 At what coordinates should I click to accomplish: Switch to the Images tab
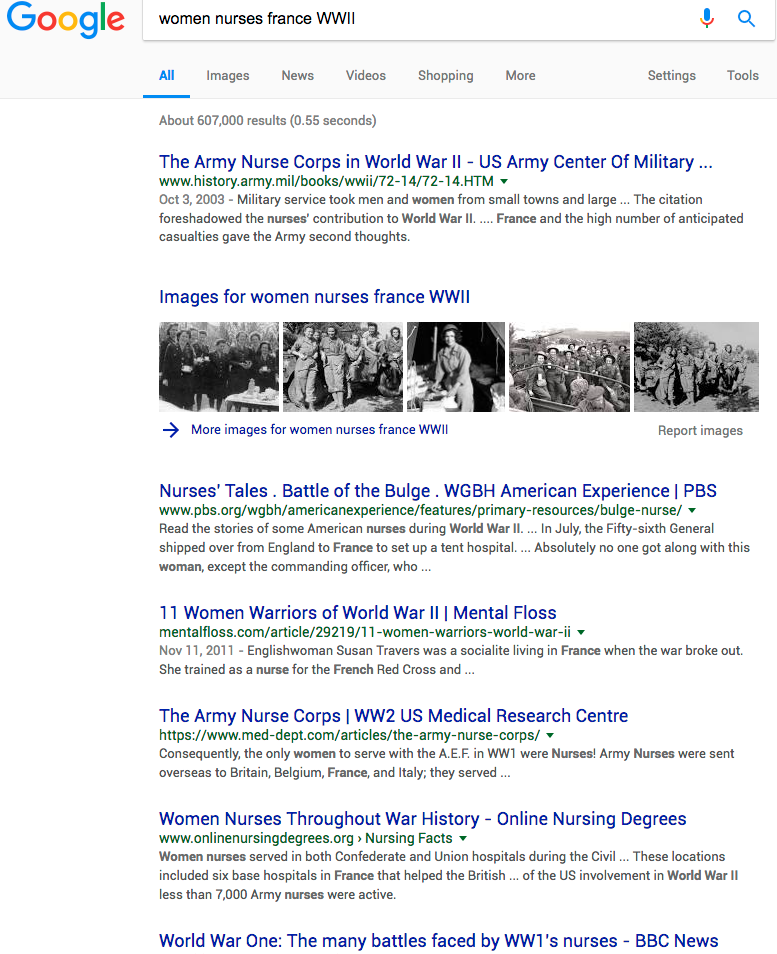(228, 75)
